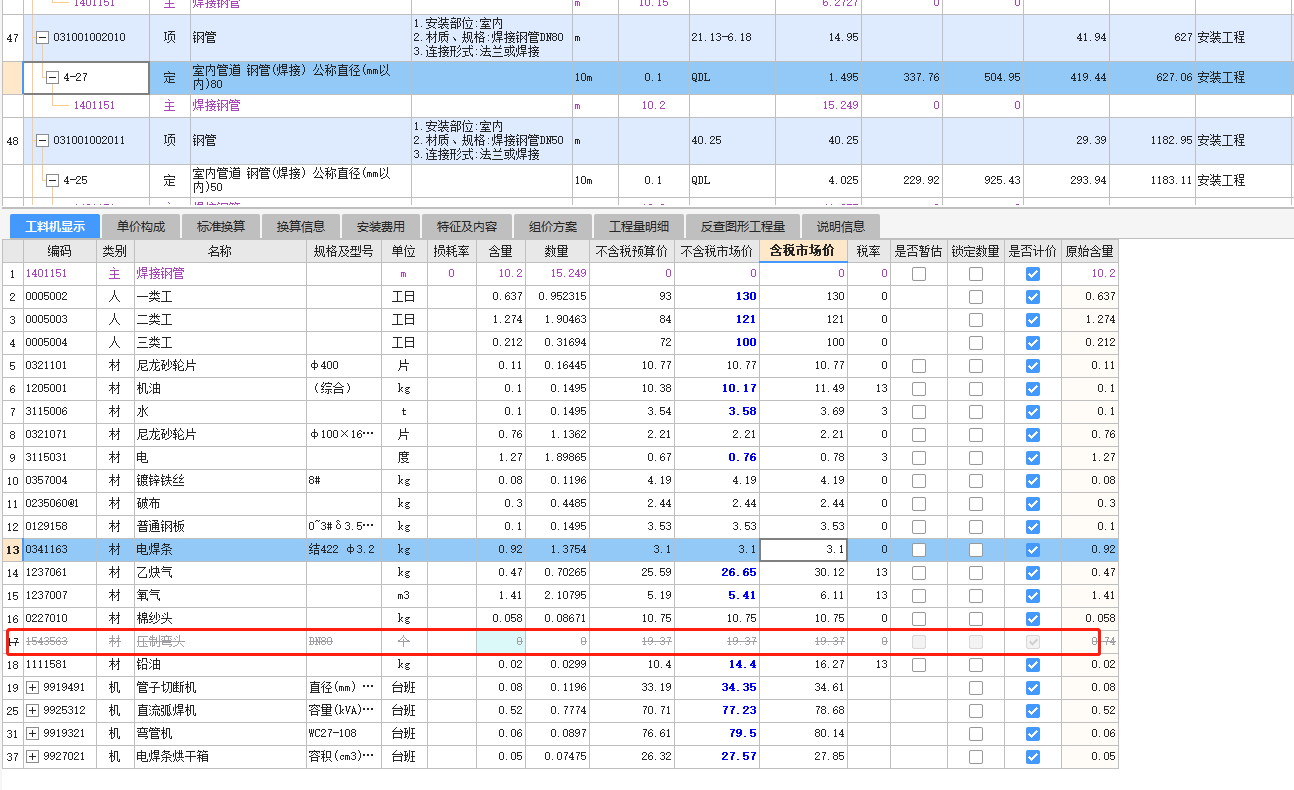The width and height of the screenshot is (1294, 790).
Task: Click market price 77.23 for 直流弧焊机
Action: point(739,710)
